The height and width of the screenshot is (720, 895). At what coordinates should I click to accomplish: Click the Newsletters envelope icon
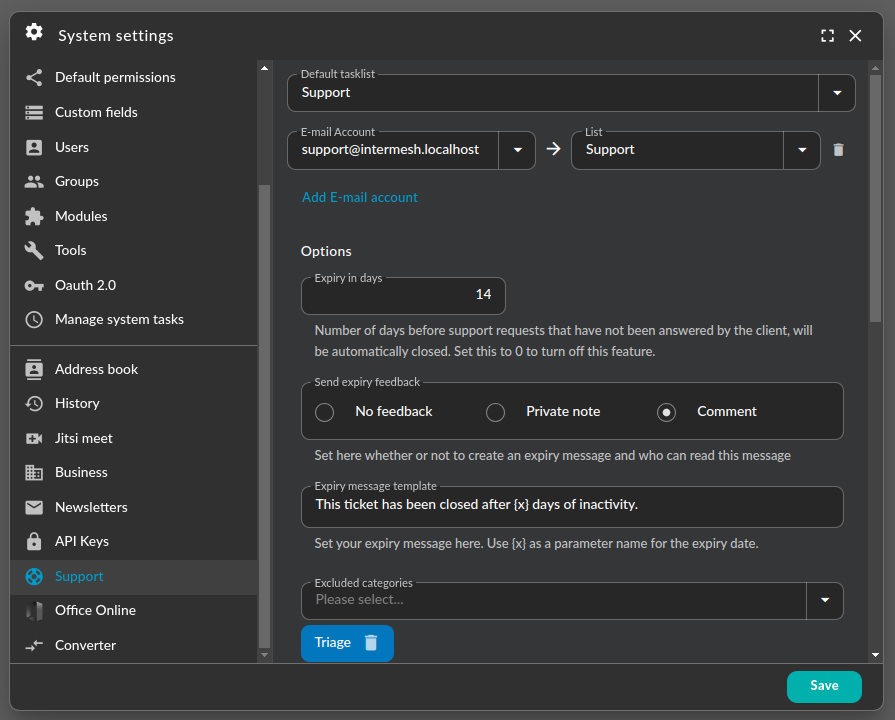[34, 507]
